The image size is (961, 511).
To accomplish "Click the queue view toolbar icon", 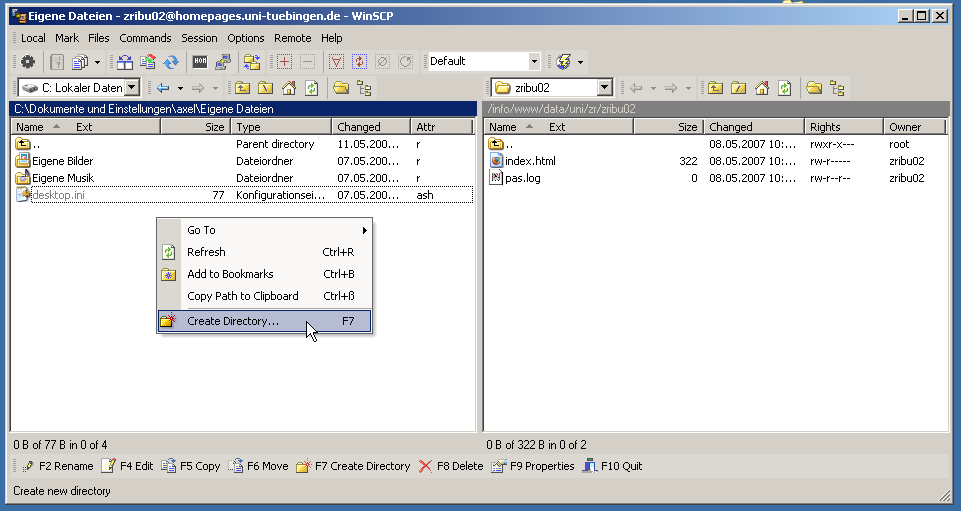I will [57, 61].
